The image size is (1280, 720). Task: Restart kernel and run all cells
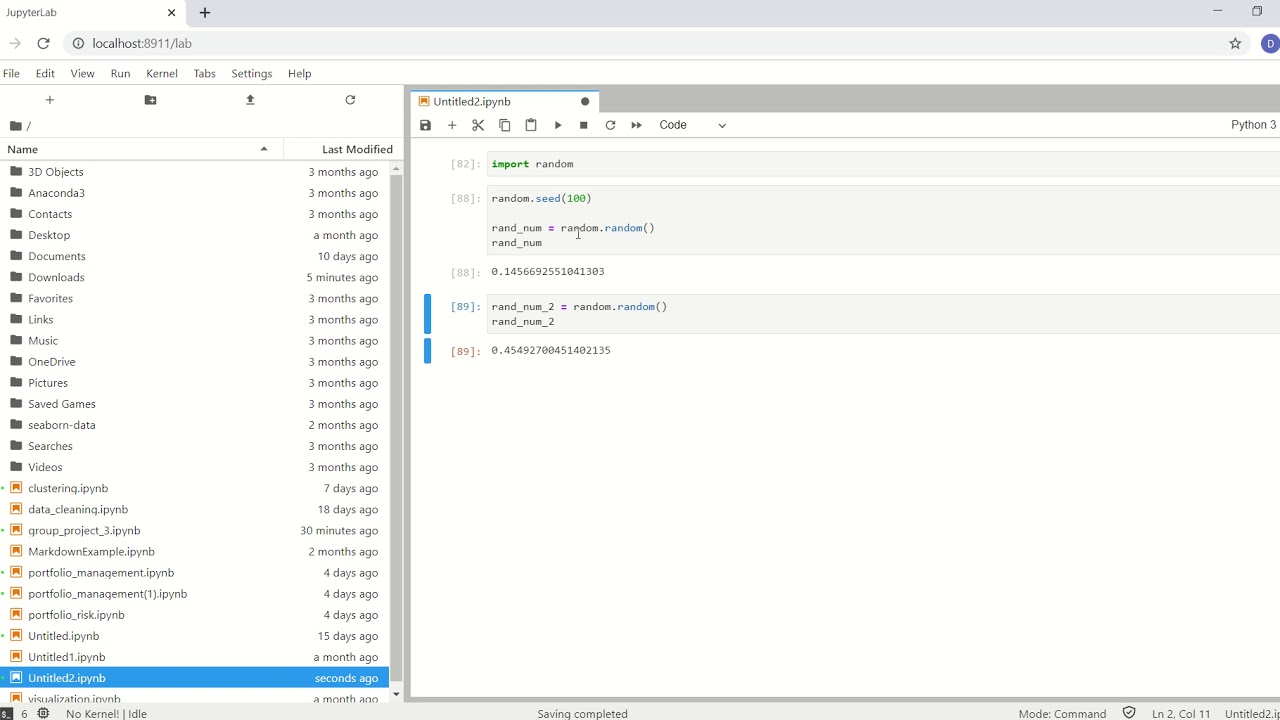(x=637, y=125)
